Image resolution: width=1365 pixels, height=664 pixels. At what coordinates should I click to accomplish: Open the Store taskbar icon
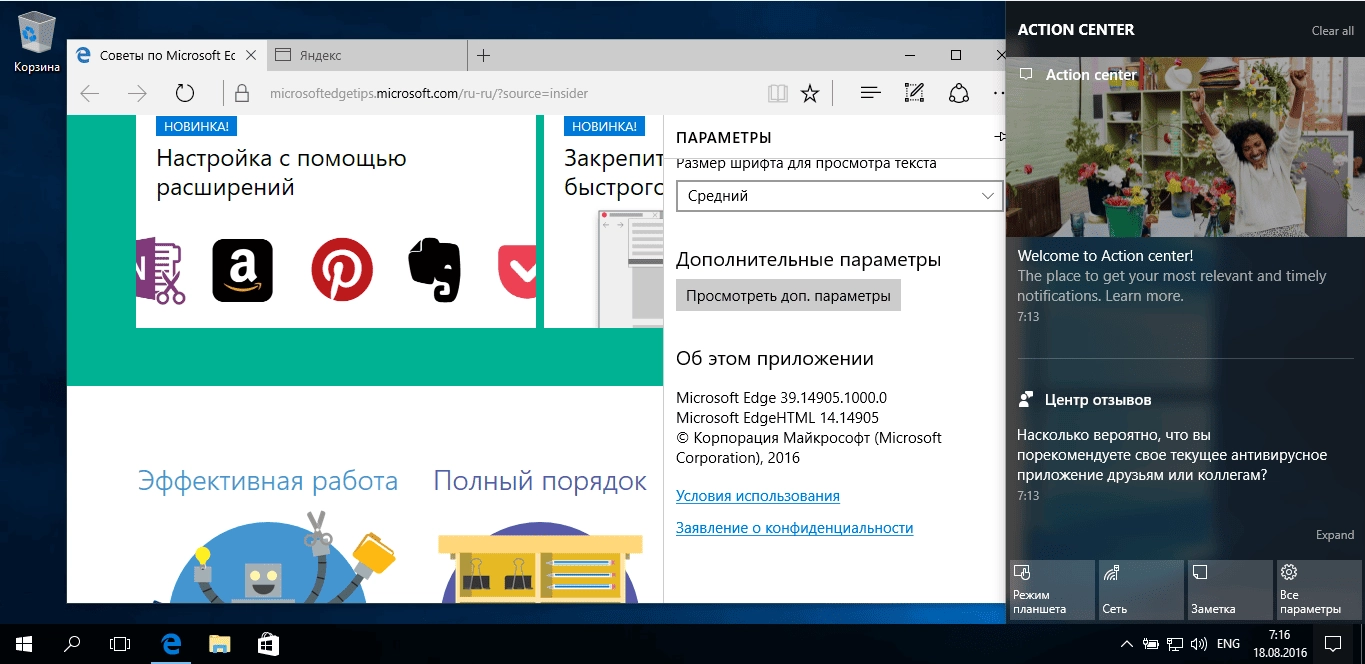click(x=268, y=644)
